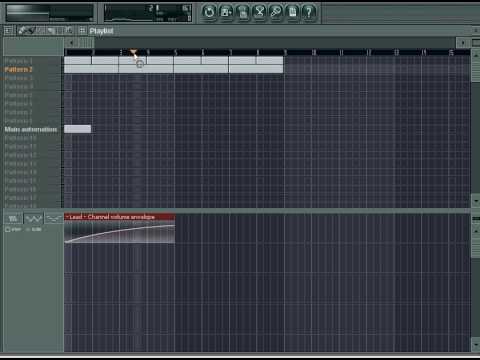480x360 pixels.
Task: Click the save new version disk icon
Action: click(226, 12)
